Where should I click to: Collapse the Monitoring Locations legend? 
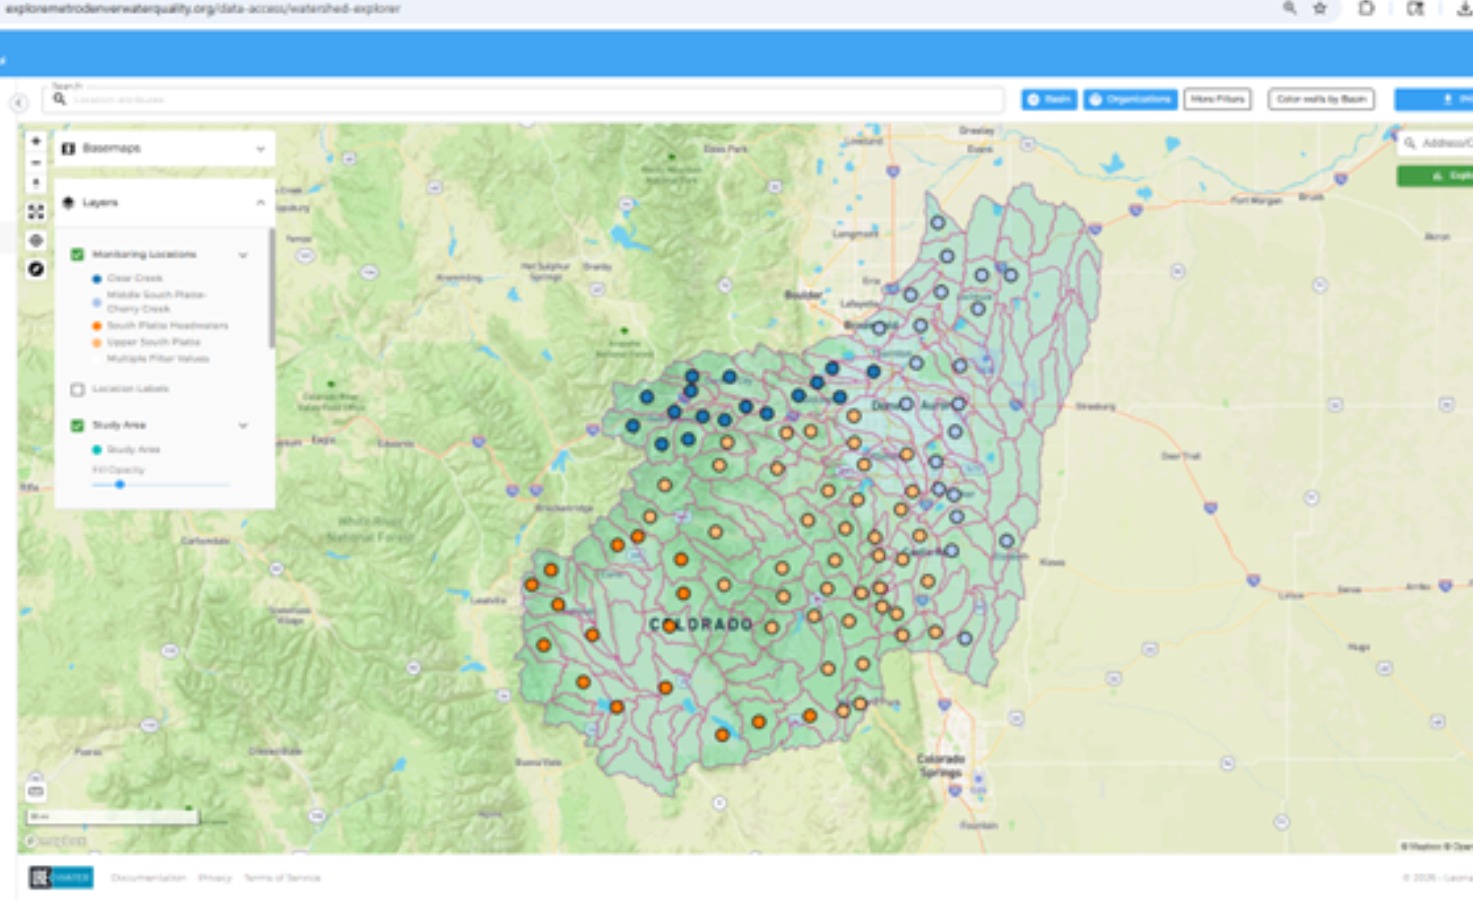tap(243, 255)
